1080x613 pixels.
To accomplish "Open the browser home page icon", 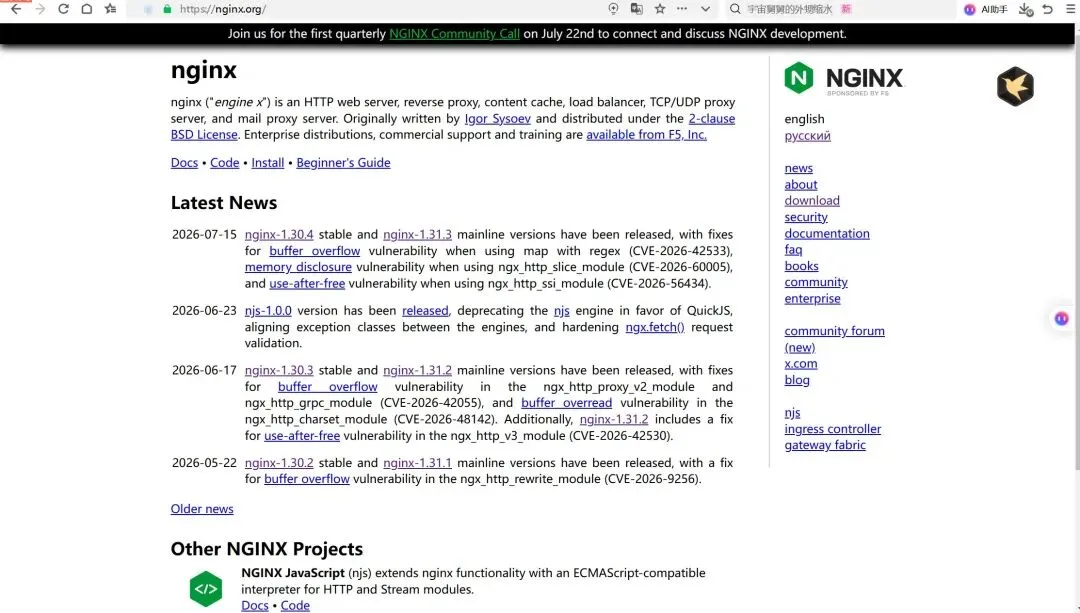I will (x=87, y=9).
